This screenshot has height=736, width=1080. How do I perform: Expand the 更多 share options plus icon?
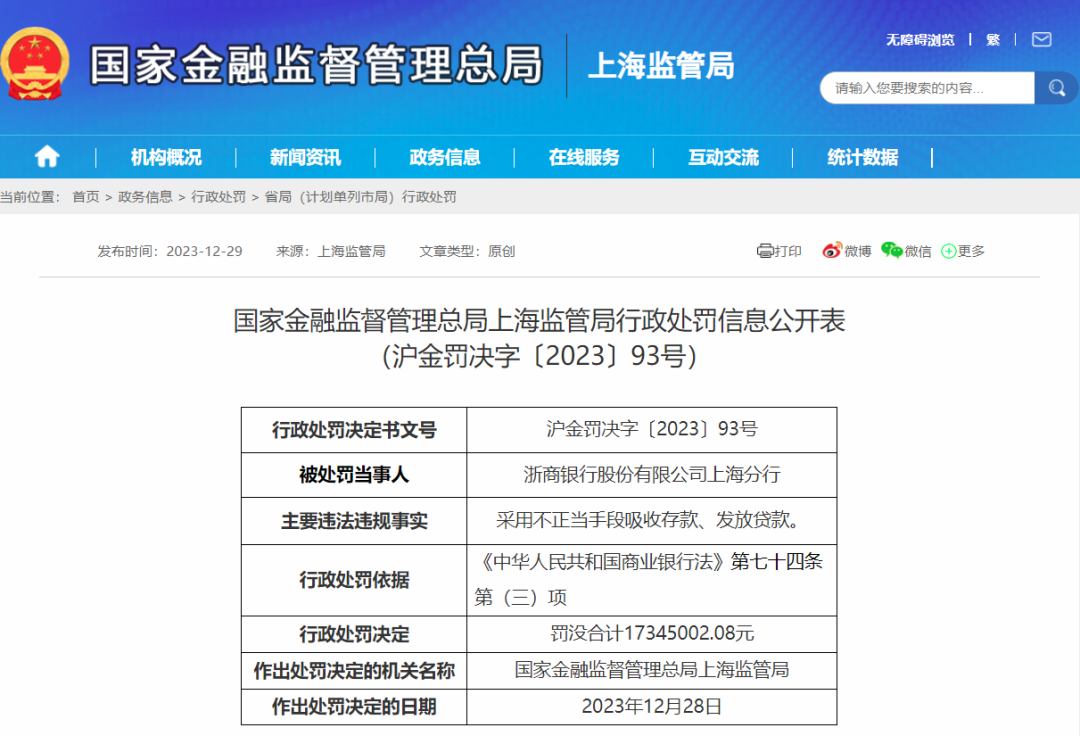[948, 251]
